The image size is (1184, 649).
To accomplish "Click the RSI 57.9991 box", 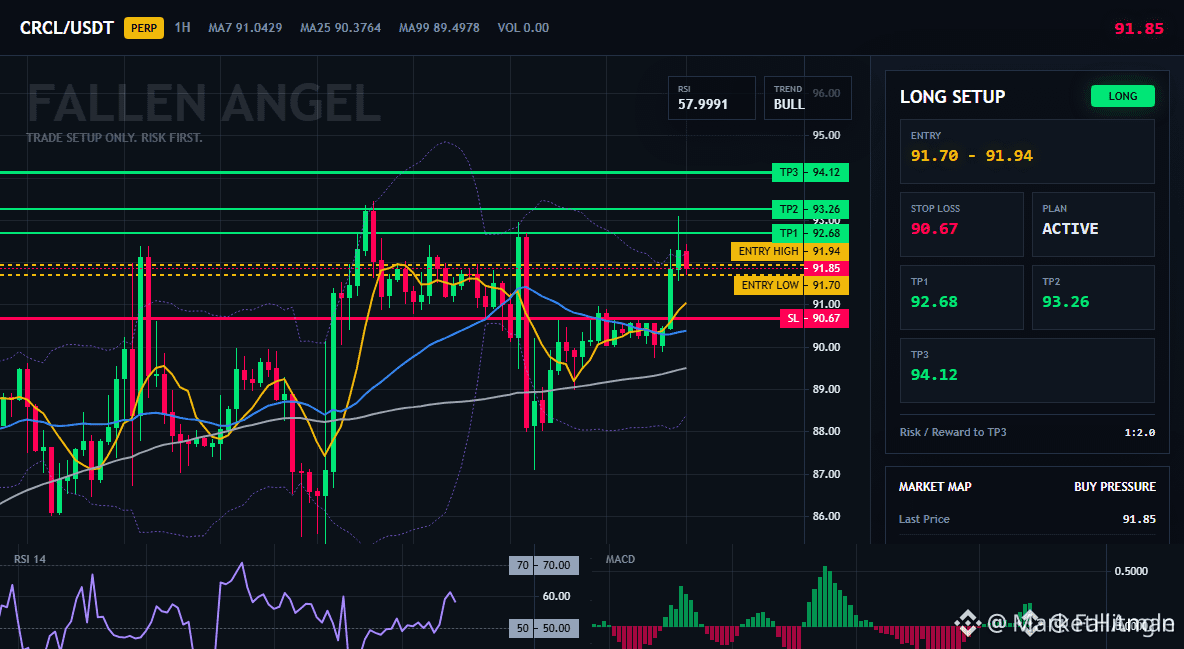I will [711, 98].
